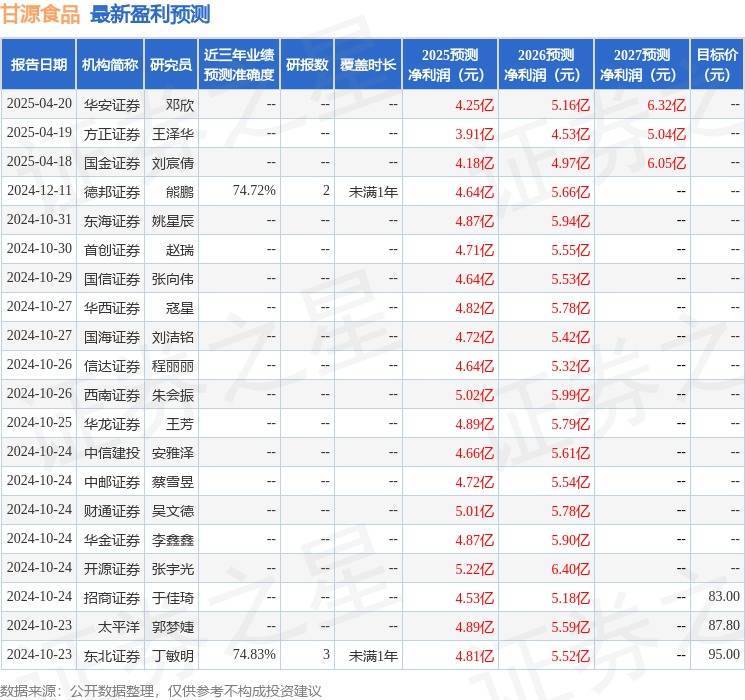
Task: Click the 2027预测净利润 column header
Action: click(x=642, y=65)
